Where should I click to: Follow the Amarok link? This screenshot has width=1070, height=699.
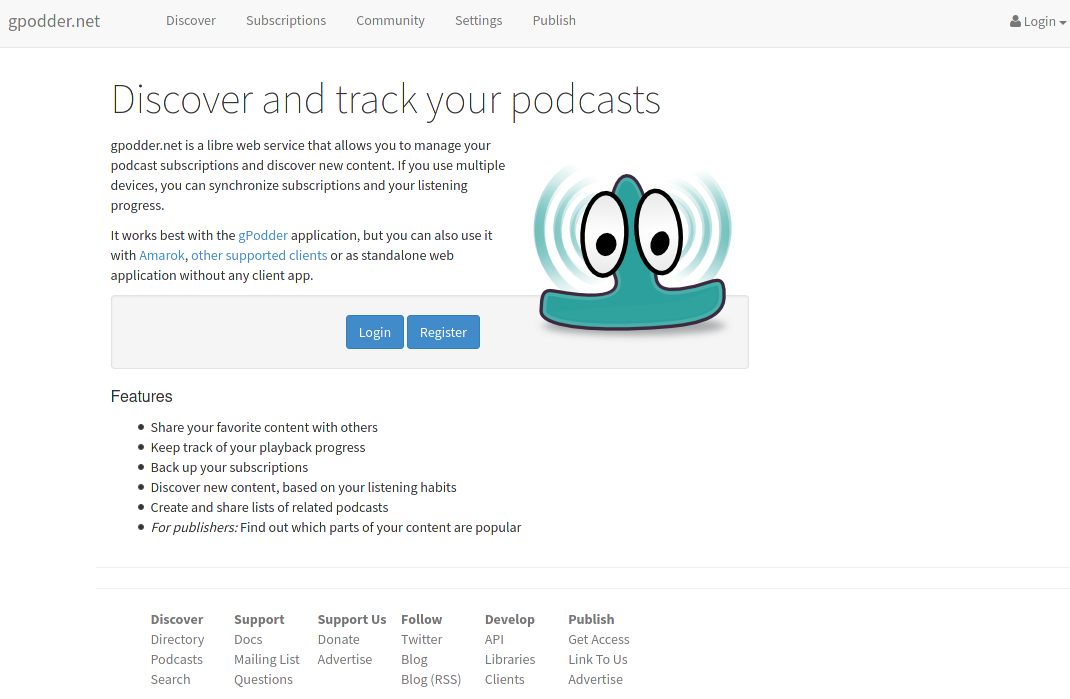point(162,255)
